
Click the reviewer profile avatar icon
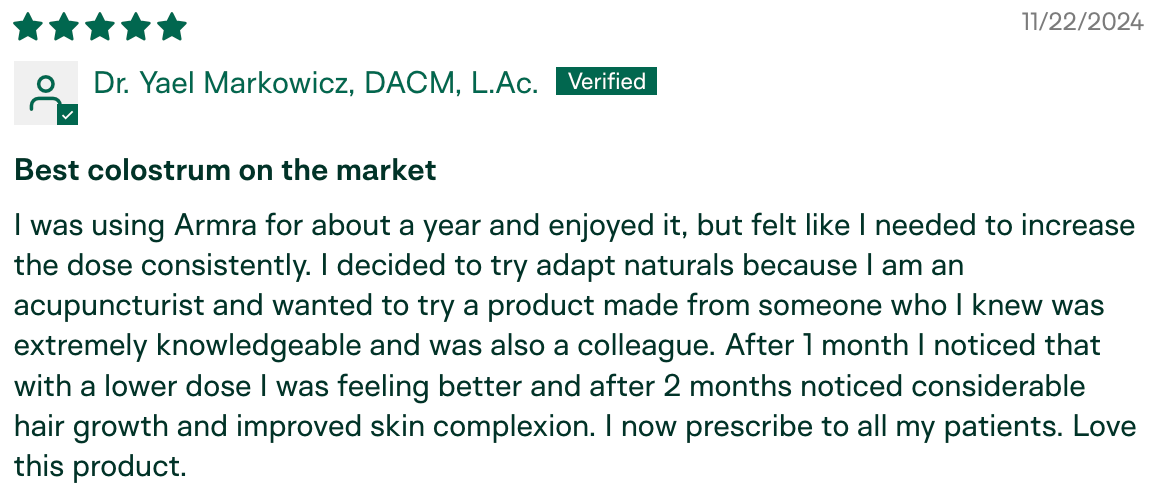click(x=44, y=92)
